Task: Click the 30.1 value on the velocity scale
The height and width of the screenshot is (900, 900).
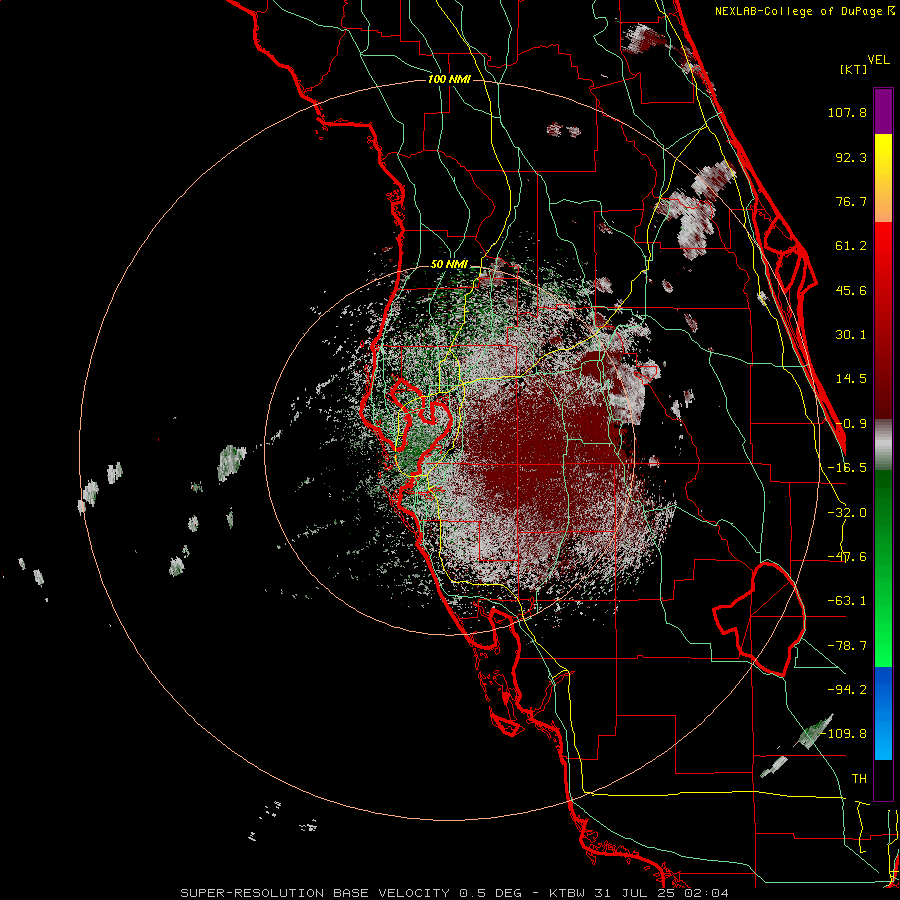Action: pyautogui.click(x=851, y=335)
